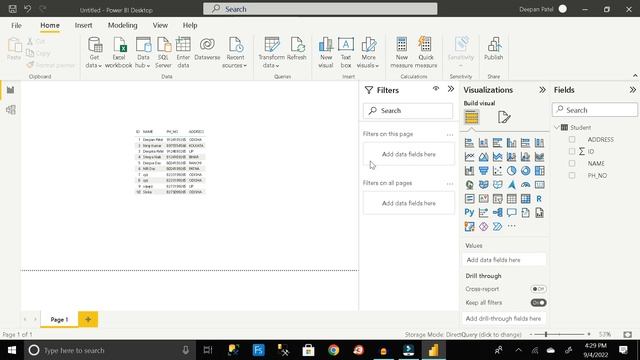640x360 pixels.
Task: Choose the R script visual
Action: (539, 199)
